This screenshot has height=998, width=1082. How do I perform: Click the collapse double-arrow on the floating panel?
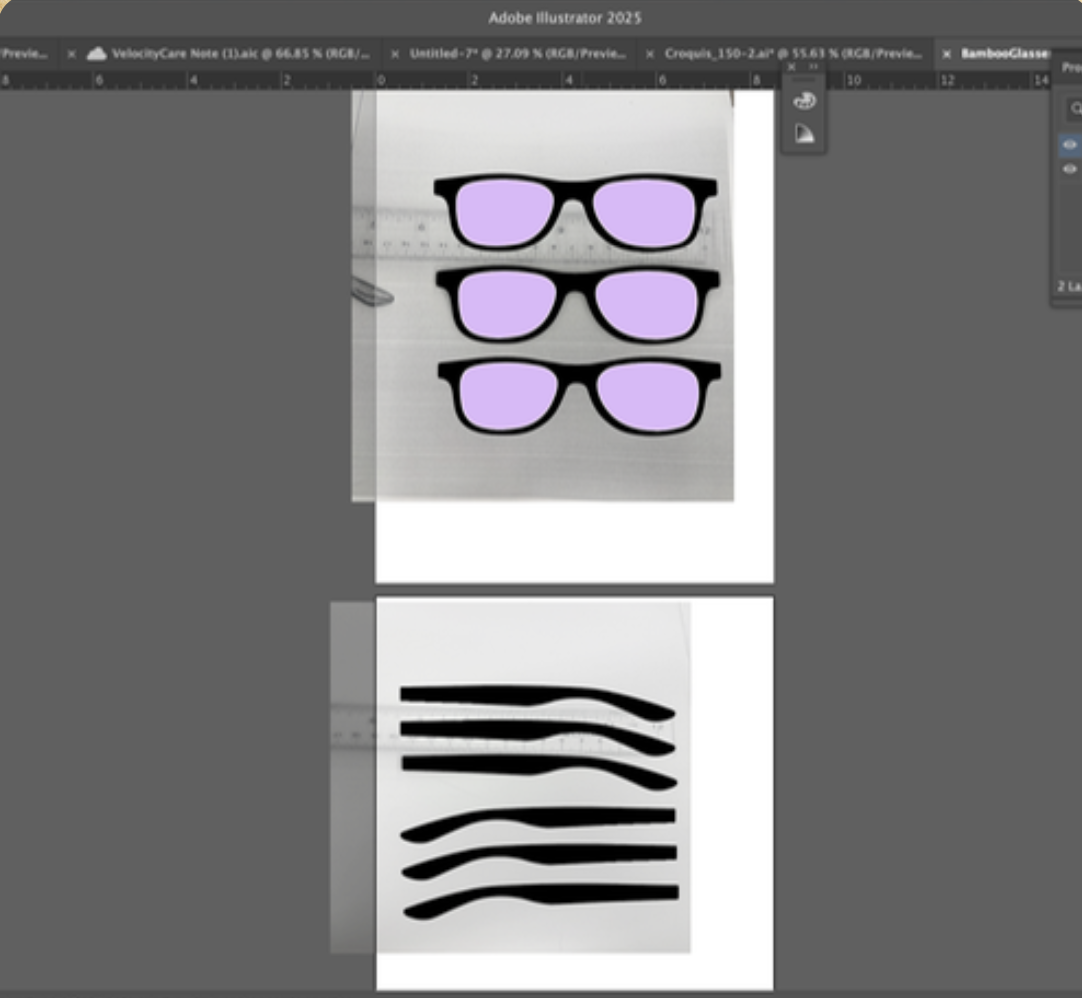pyautogui.click(x=814, y=66)
